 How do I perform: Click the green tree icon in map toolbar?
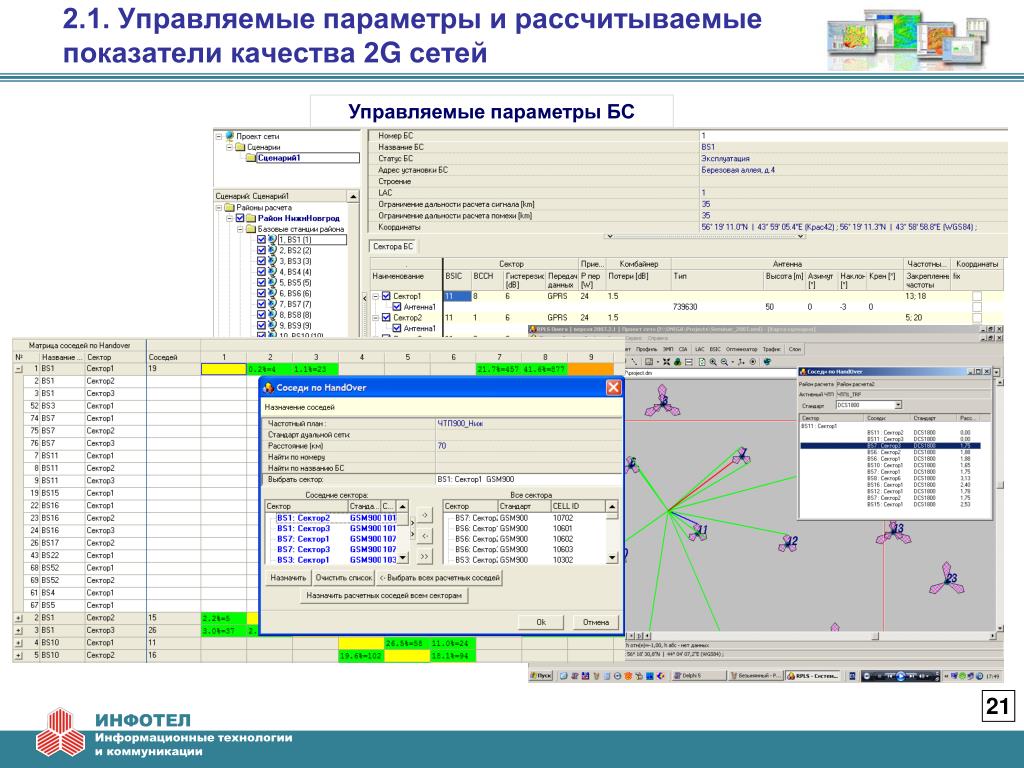[x=678, y=362]
